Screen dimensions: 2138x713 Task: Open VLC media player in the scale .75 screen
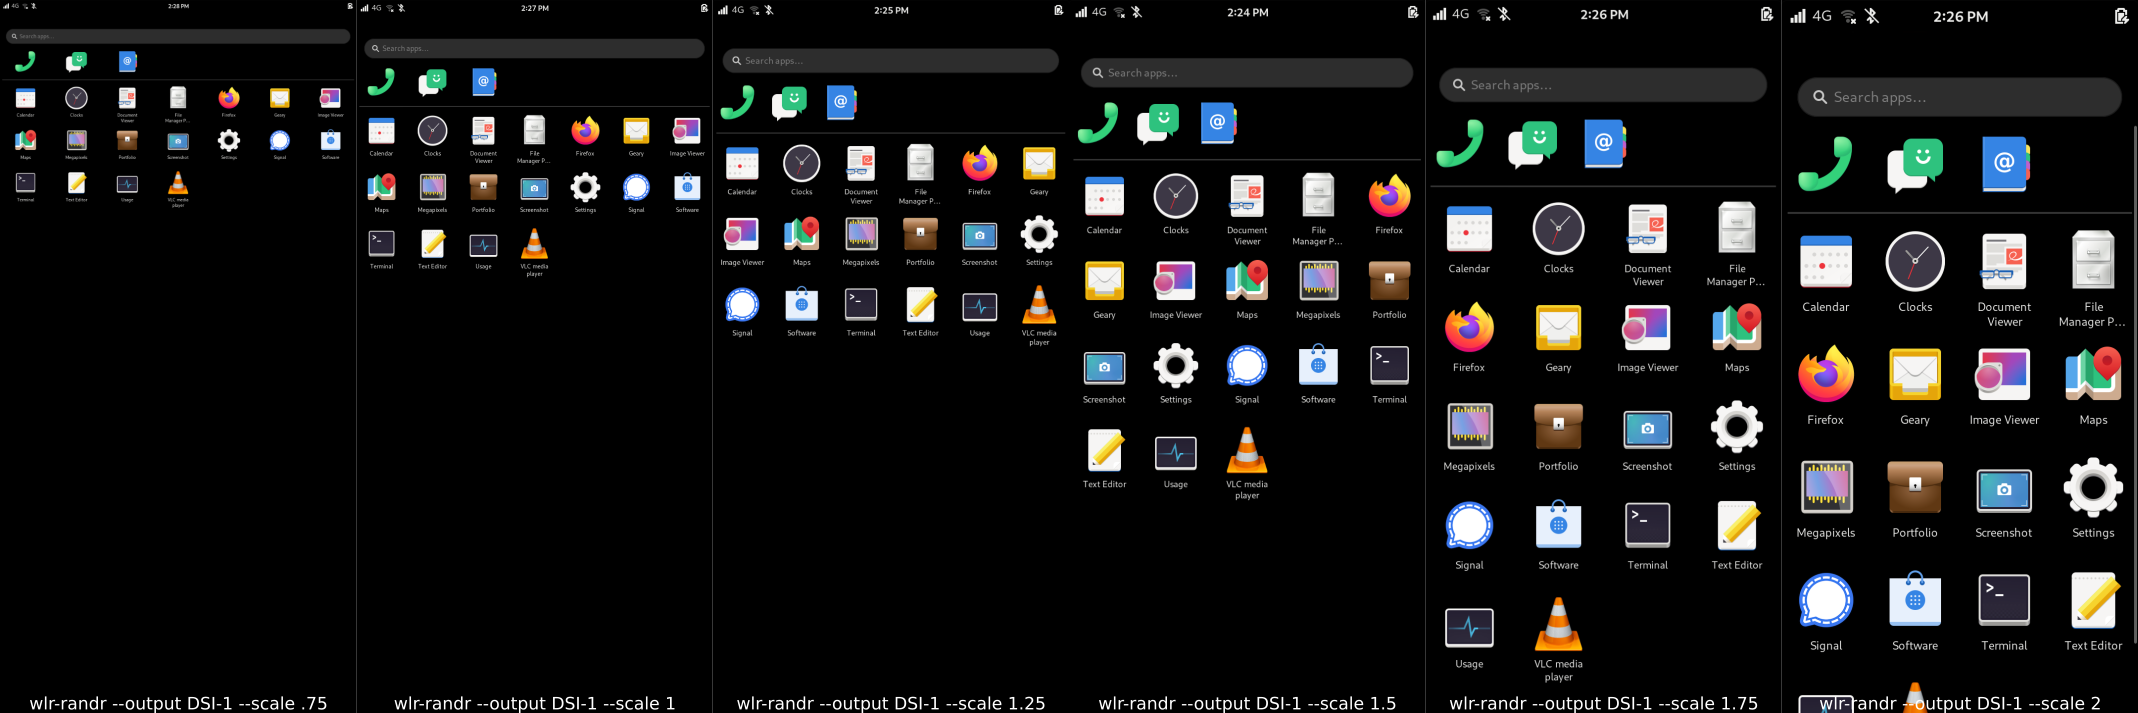tap(178, 182)
